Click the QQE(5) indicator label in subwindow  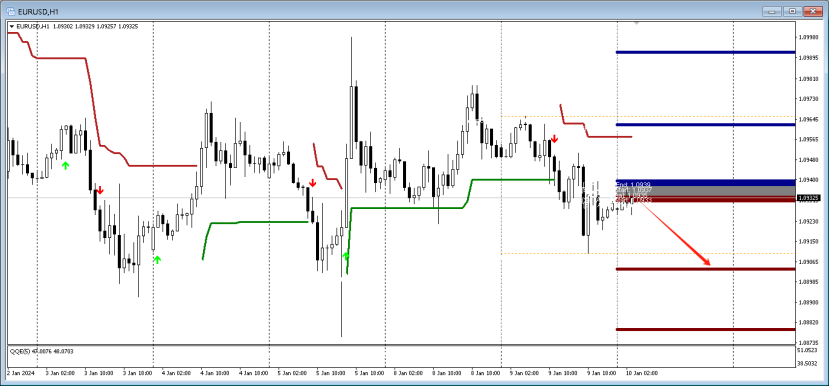tap(17, 350)
